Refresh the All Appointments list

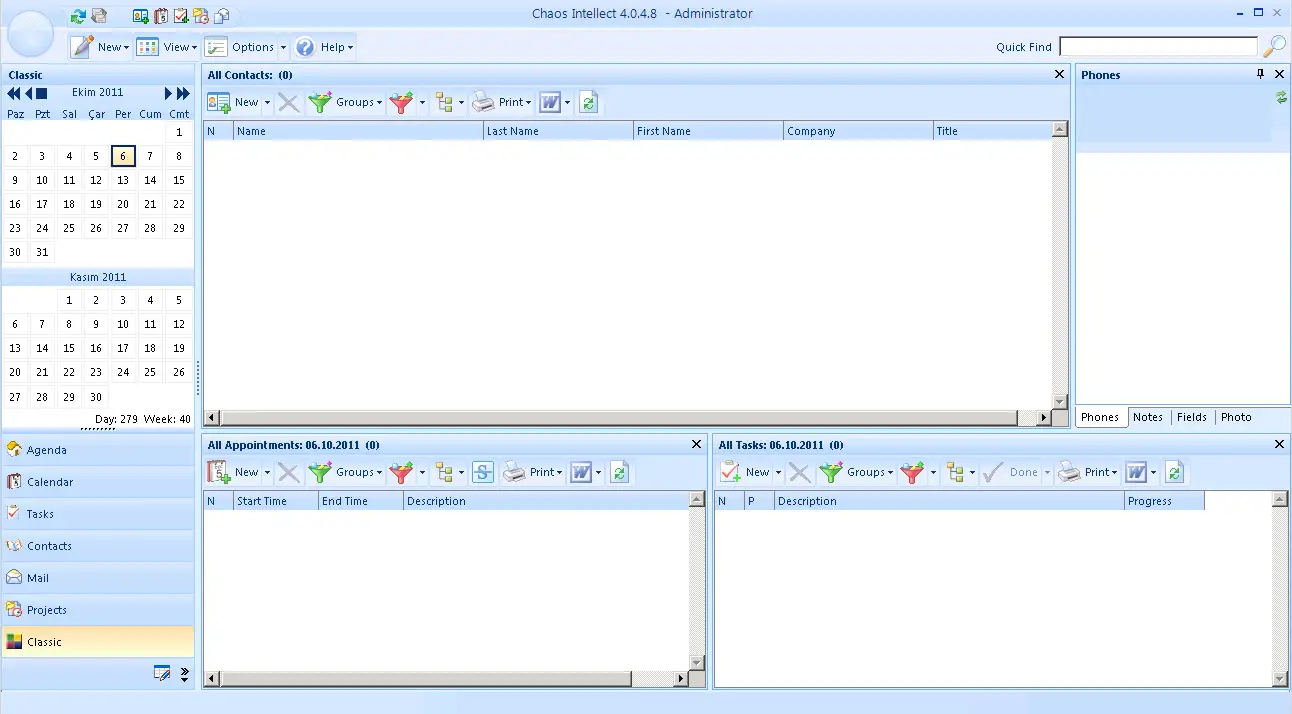620,472
